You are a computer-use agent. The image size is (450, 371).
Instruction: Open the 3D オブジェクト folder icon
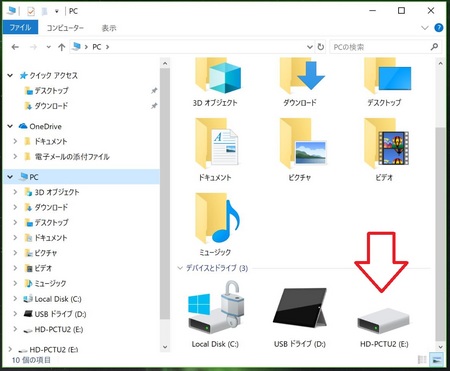218,75
